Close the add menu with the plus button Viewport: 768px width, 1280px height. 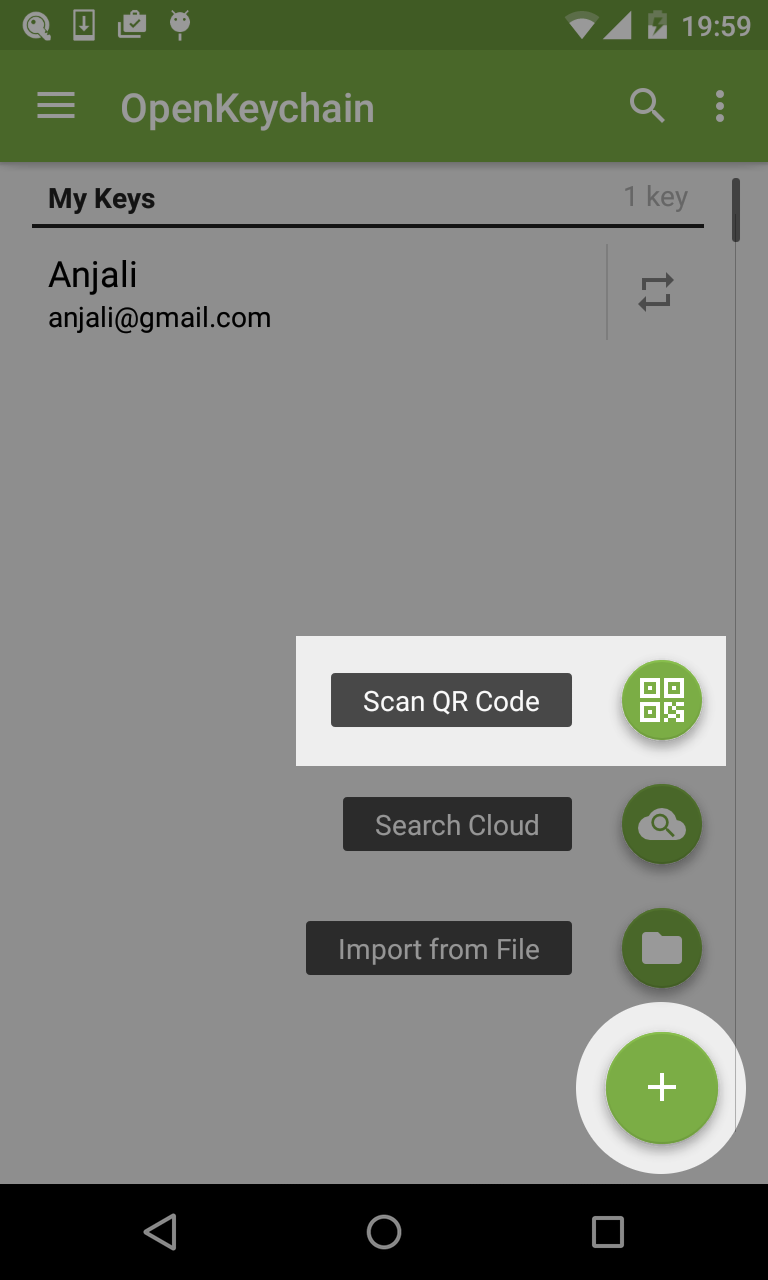tap(662, 1088)
